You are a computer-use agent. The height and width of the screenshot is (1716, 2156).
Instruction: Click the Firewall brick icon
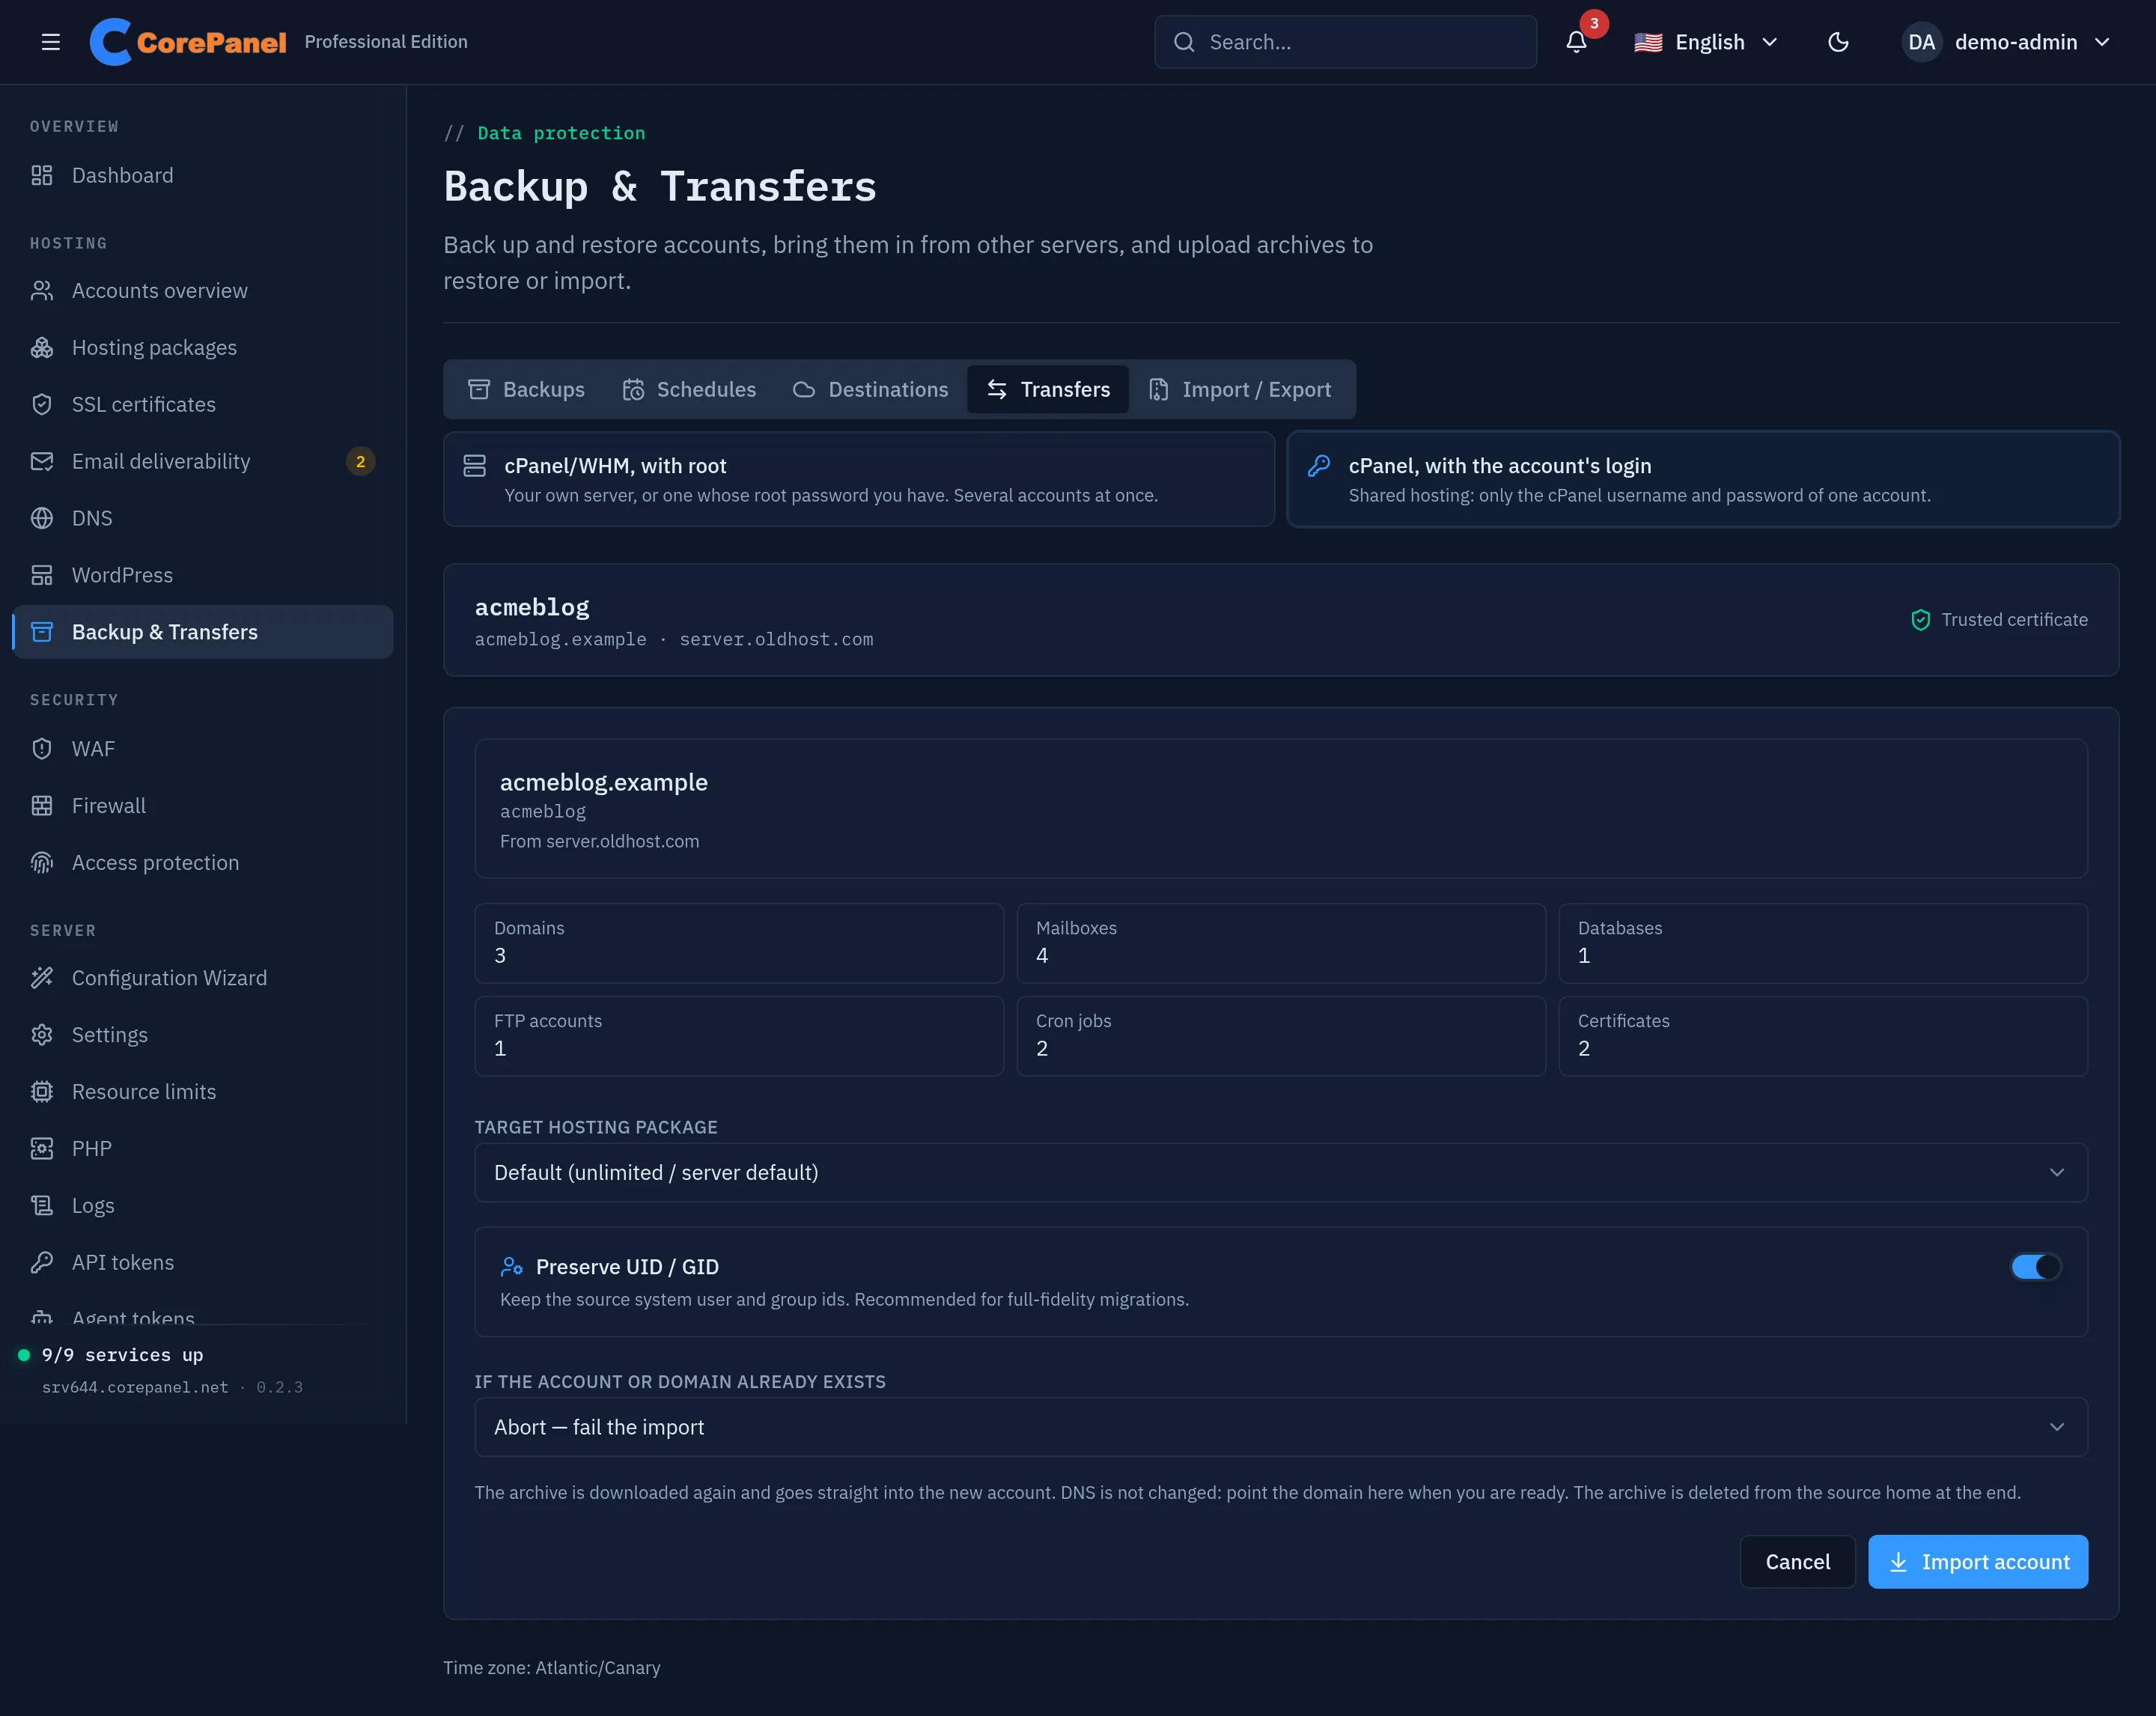point(42,805)
